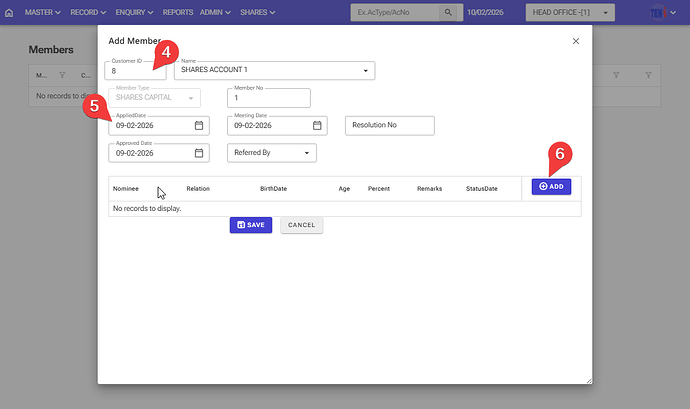Click the CANCEL button
690x409 pixels.
[x=301, y=225]
